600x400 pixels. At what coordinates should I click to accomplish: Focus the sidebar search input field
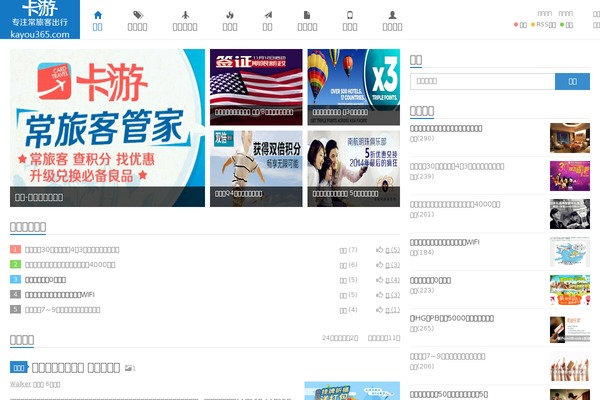pos(483,81)
